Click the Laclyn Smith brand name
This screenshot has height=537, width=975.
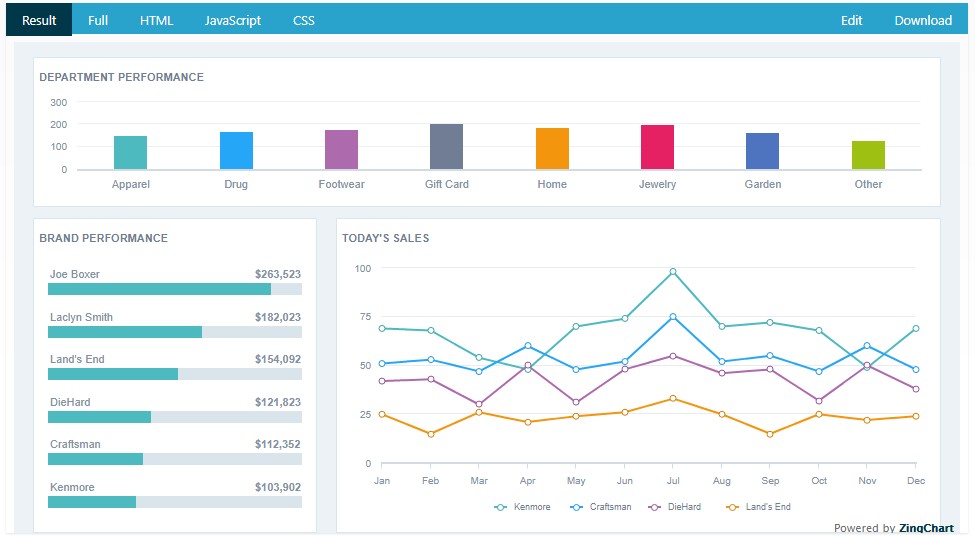(81, 317)
